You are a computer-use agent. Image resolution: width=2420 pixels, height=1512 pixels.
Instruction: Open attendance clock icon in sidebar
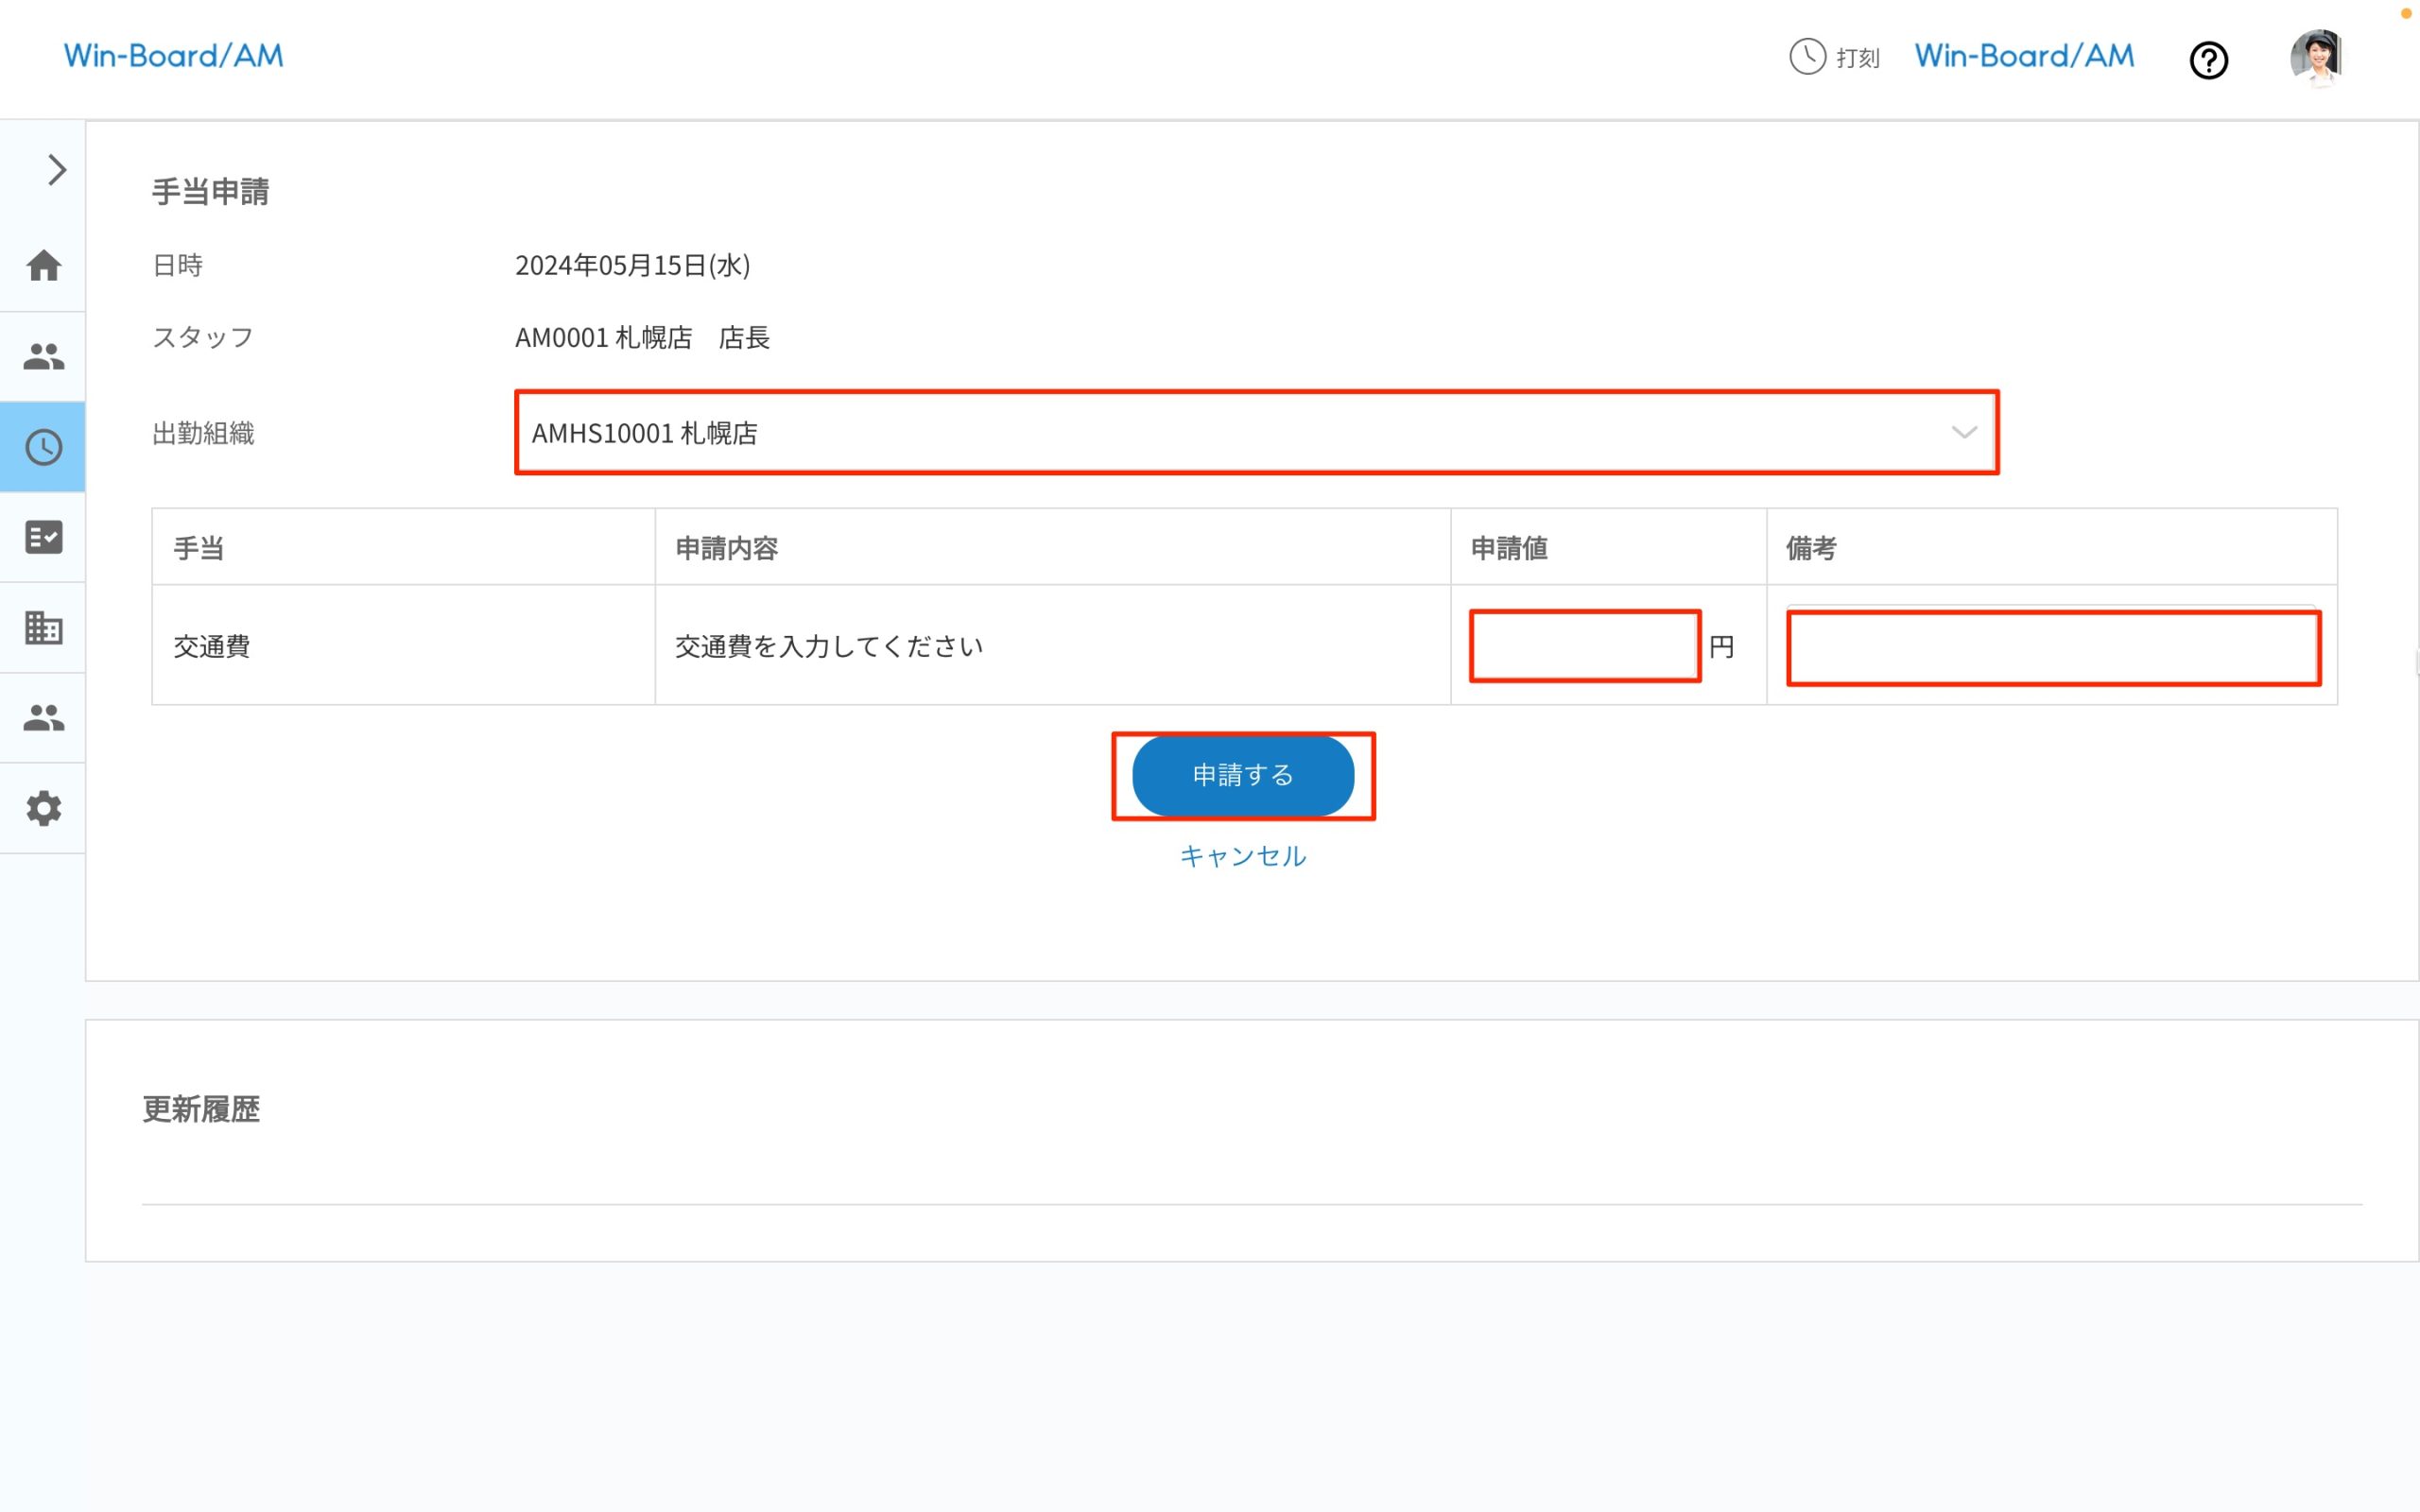(x=43, y=447)
